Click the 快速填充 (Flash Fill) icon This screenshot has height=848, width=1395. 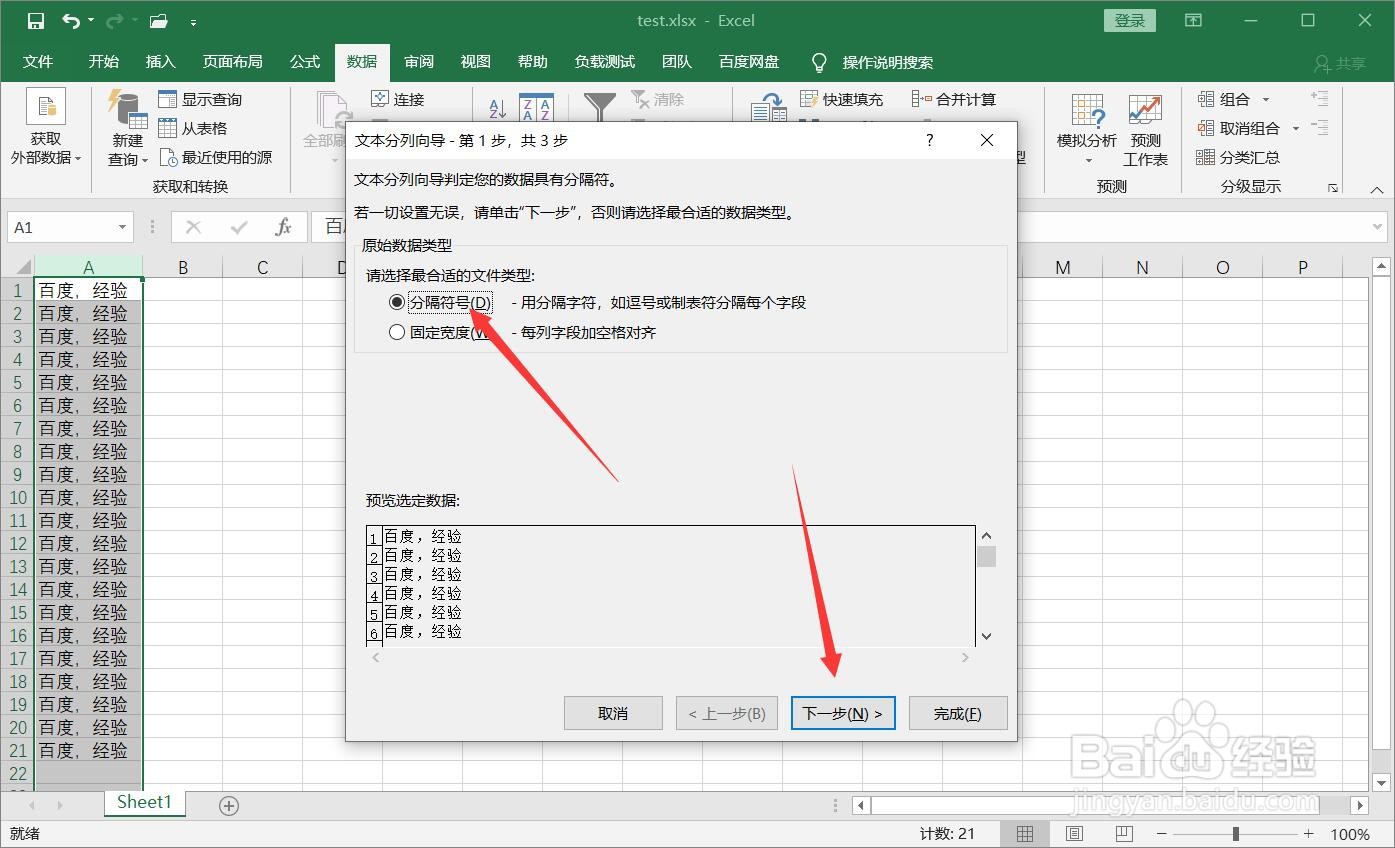coord(843,98)
